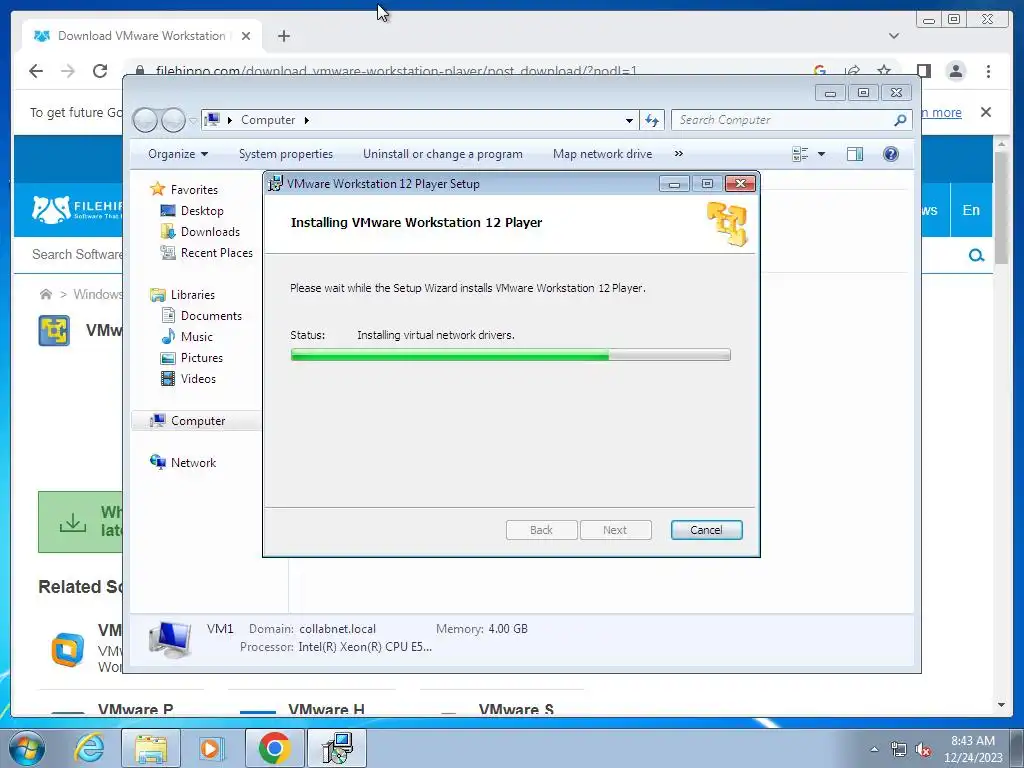This screenshot has height=768, width=1024.
Task: Bookmark this page with star icon
Action: click(884, 71)
